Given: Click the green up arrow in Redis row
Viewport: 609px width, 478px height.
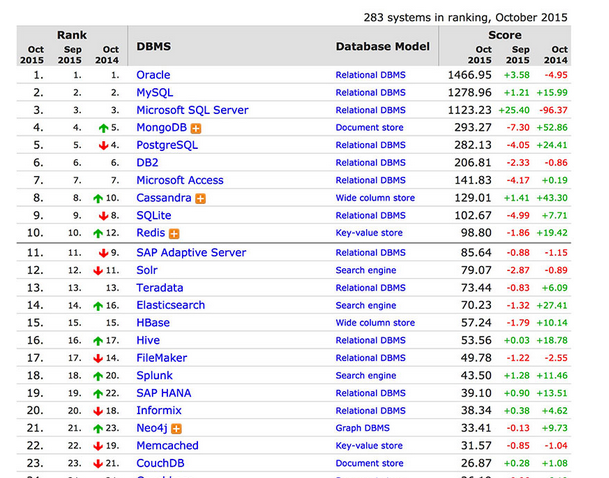Looking at the screenshot, I should pos(98,233).
